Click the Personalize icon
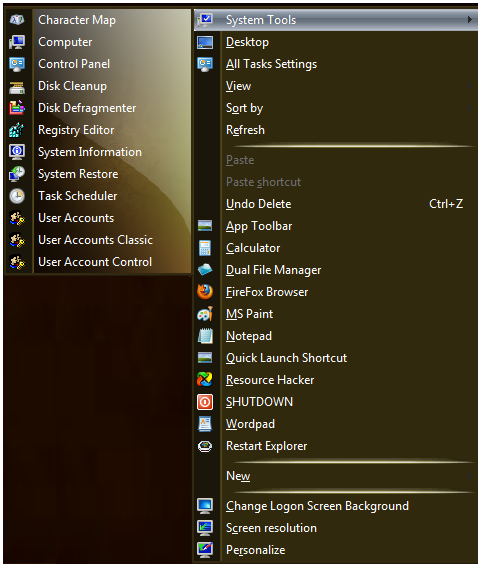The width and height of the screenshot is (481, 567). [205, 550]
